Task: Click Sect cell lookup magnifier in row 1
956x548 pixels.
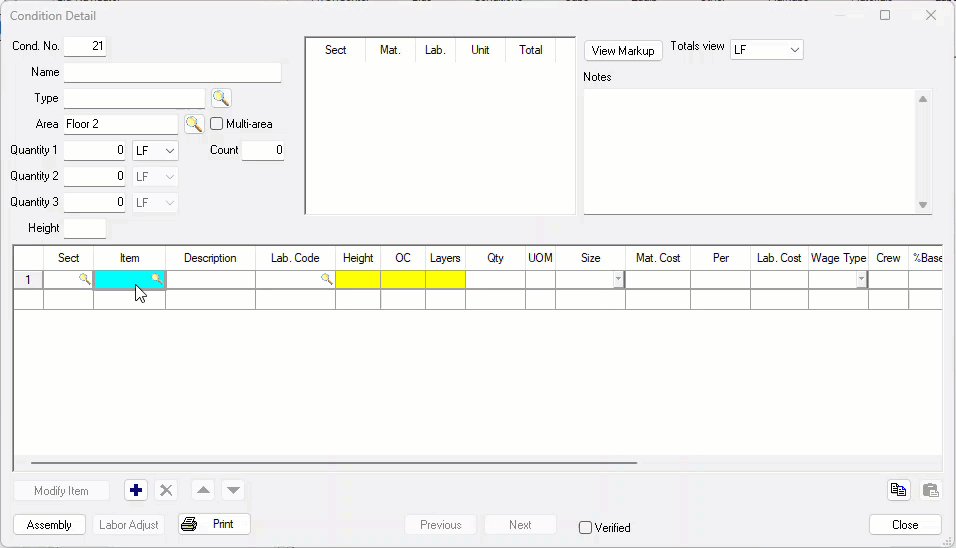Action: click(85, 279)
